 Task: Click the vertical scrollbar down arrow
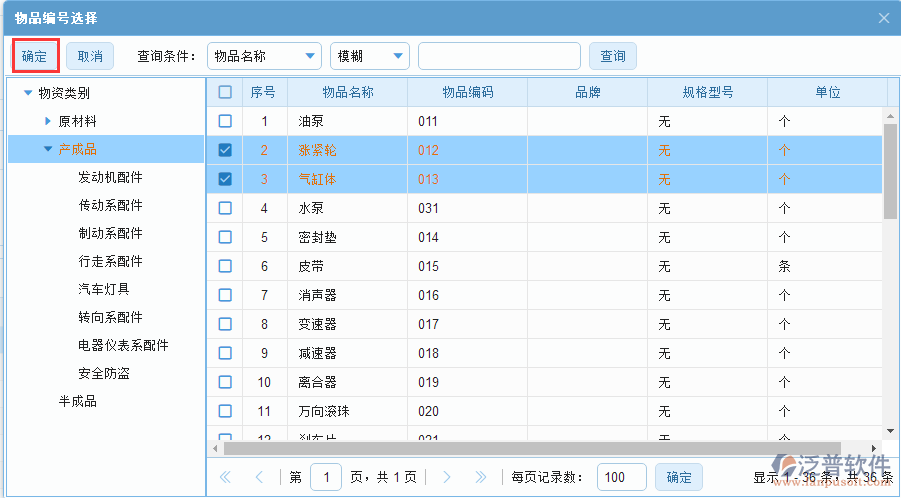[x=890, y=431]
